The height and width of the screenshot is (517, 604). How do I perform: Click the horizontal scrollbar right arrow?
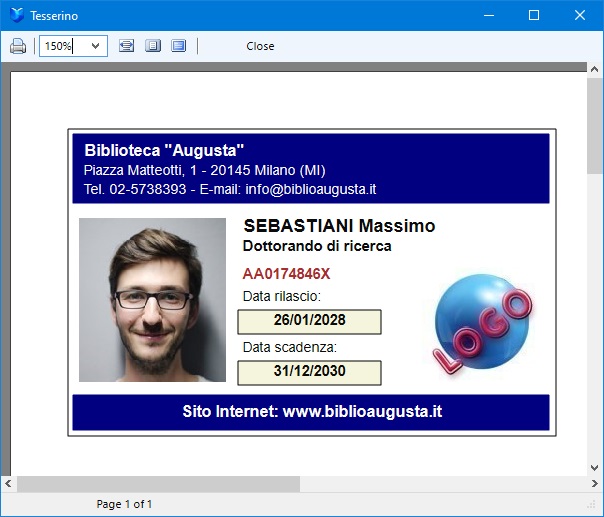tap(594, 483)
